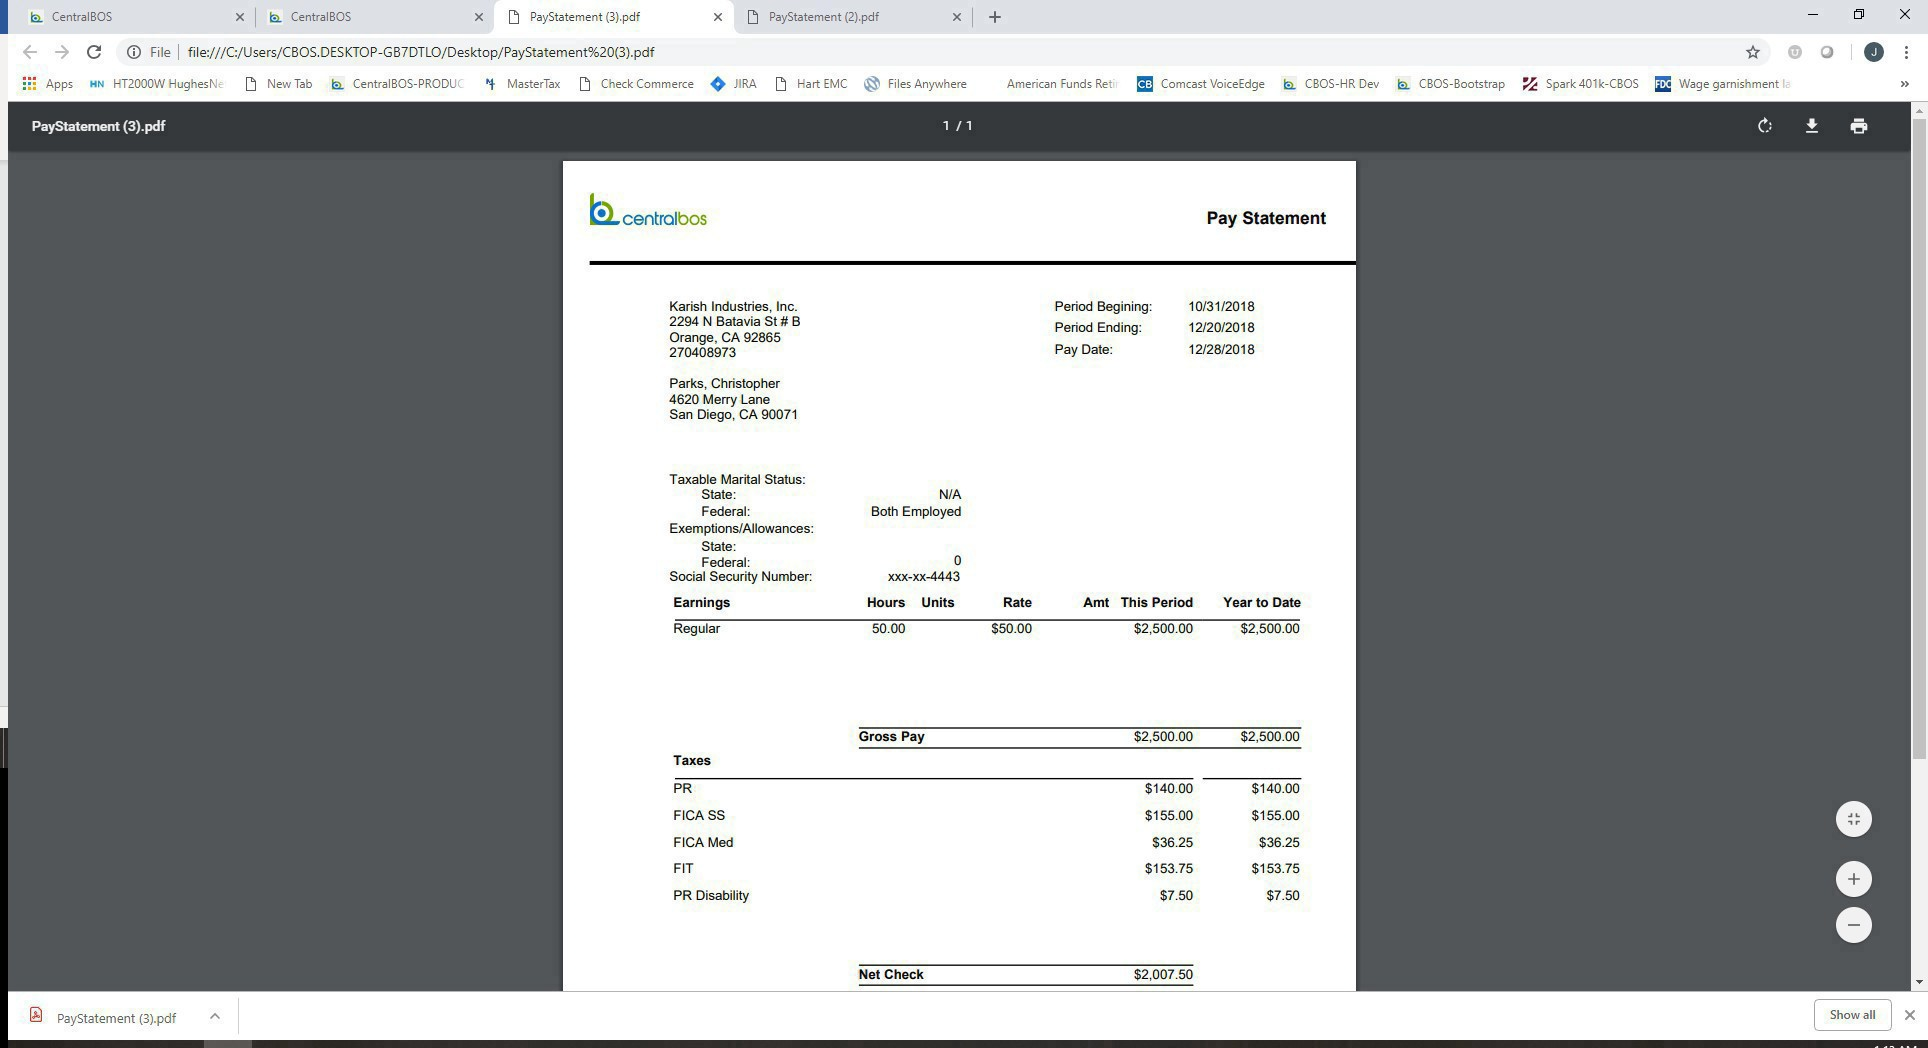Click the address bar URL
The height and width of the screenshot is (1048, 1928).
pyautogui.click(x=421, y=52)
